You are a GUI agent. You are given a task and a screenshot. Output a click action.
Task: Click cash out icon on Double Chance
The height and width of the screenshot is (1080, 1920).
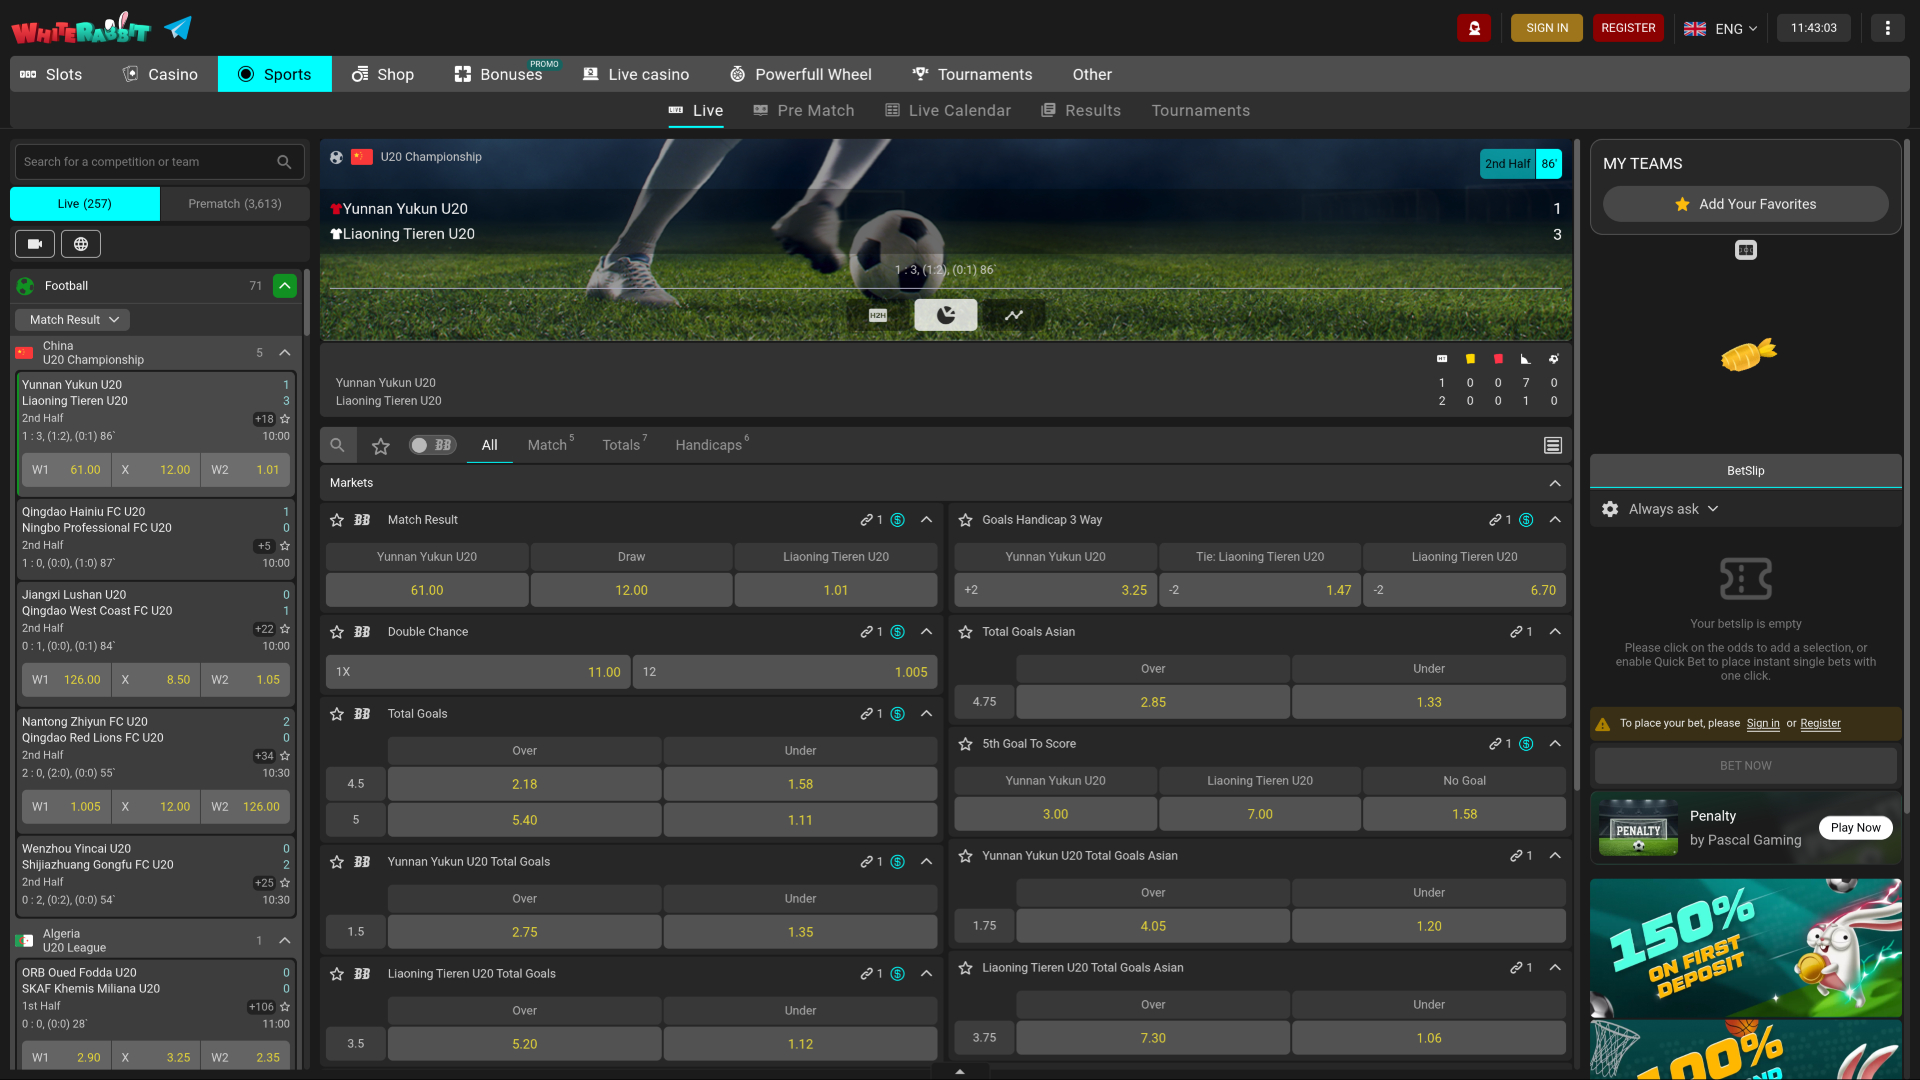897,632
